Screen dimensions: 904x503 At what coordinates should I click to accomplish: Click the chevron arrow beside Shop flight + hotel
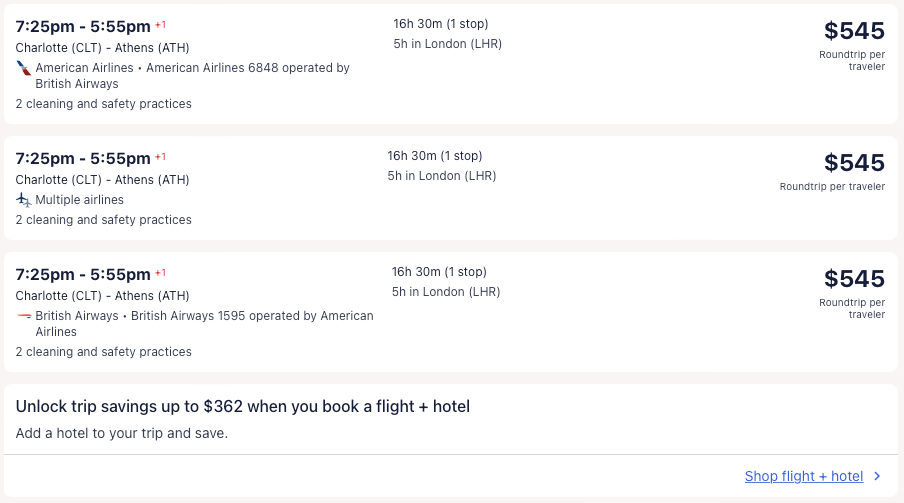(877, 477)
